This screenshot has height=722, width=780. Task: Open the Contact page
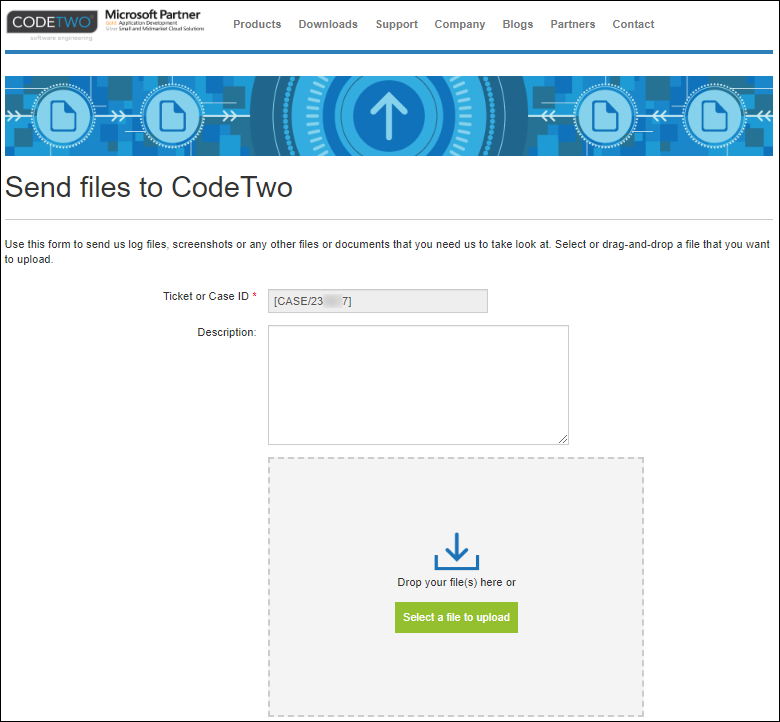click(x=633, y=24)
